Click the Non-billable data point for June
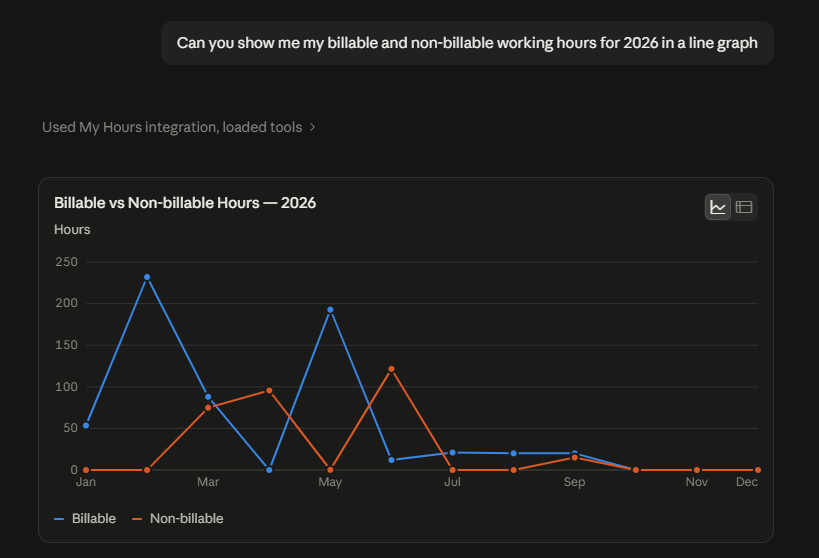 coord(391,369)
